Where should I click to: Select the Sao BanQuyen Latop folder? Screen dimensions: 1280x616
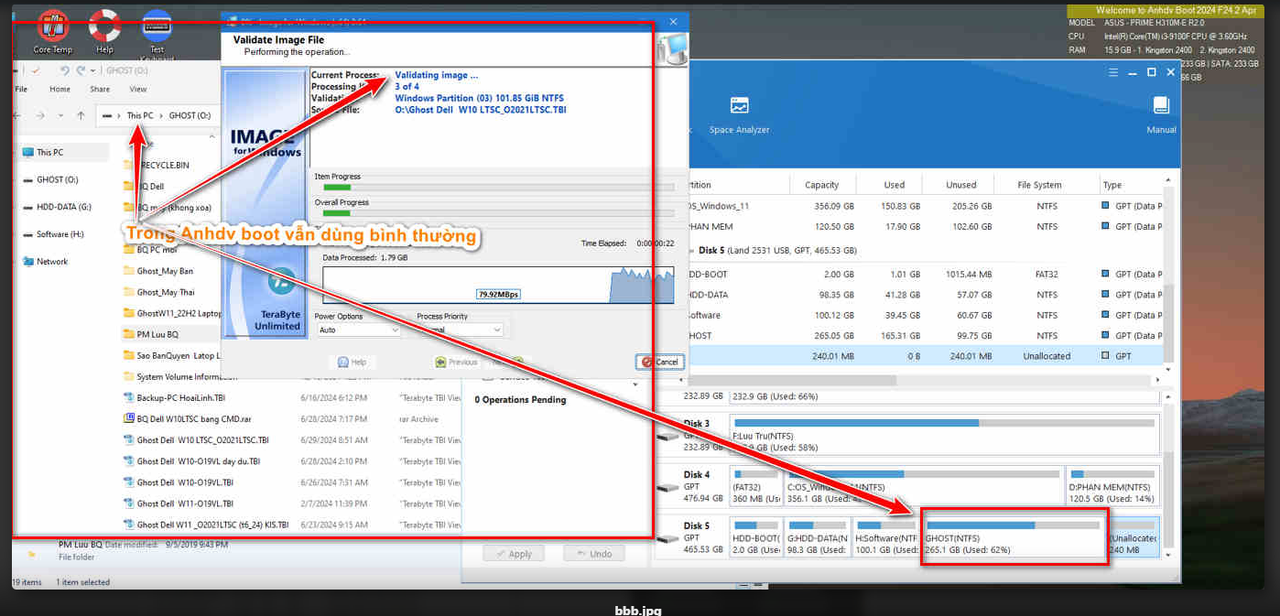pos(172,355)
